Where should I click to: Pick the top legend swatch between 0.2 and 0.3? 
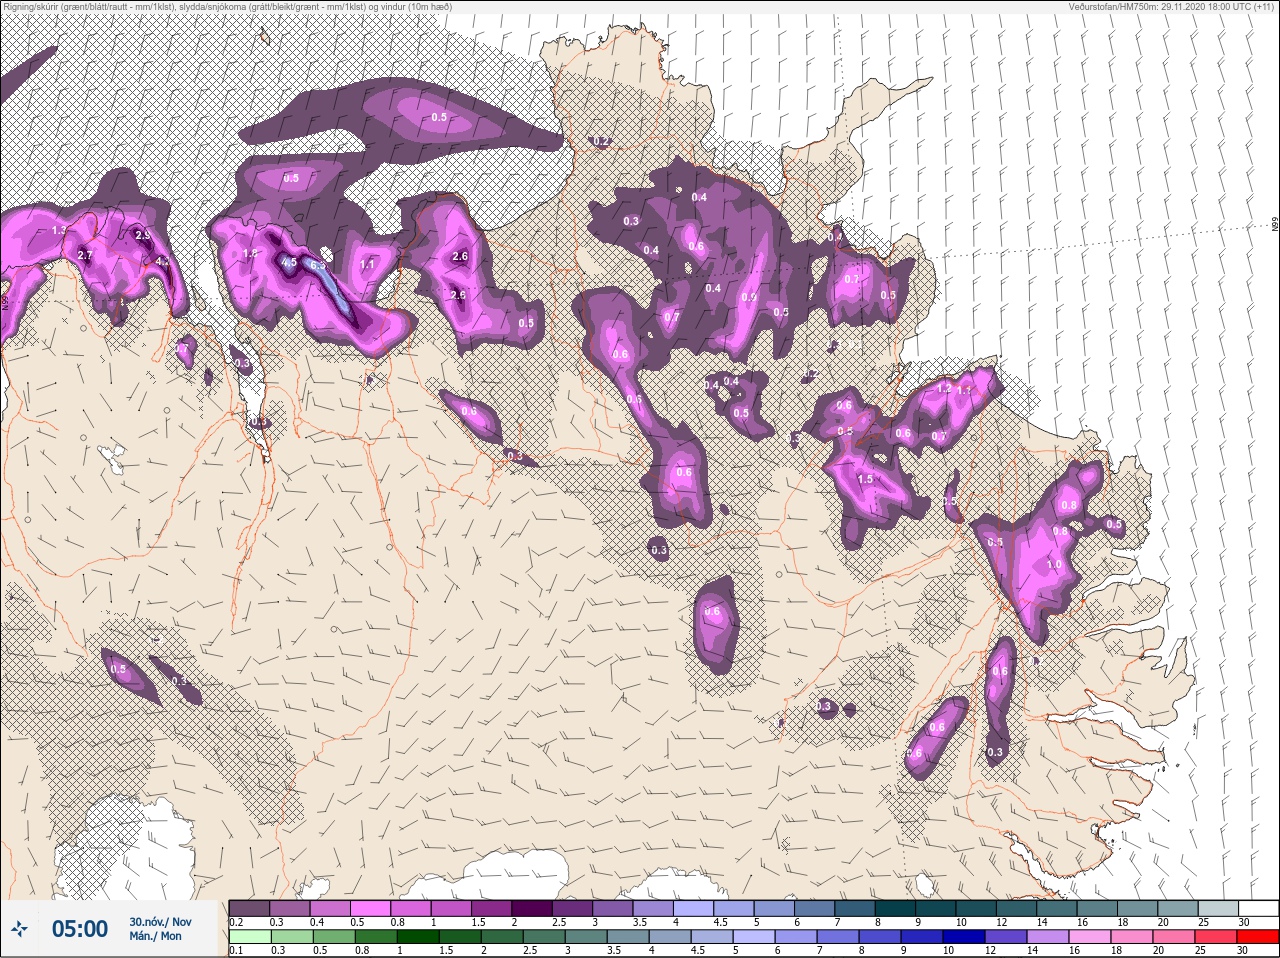coord(249,908)
